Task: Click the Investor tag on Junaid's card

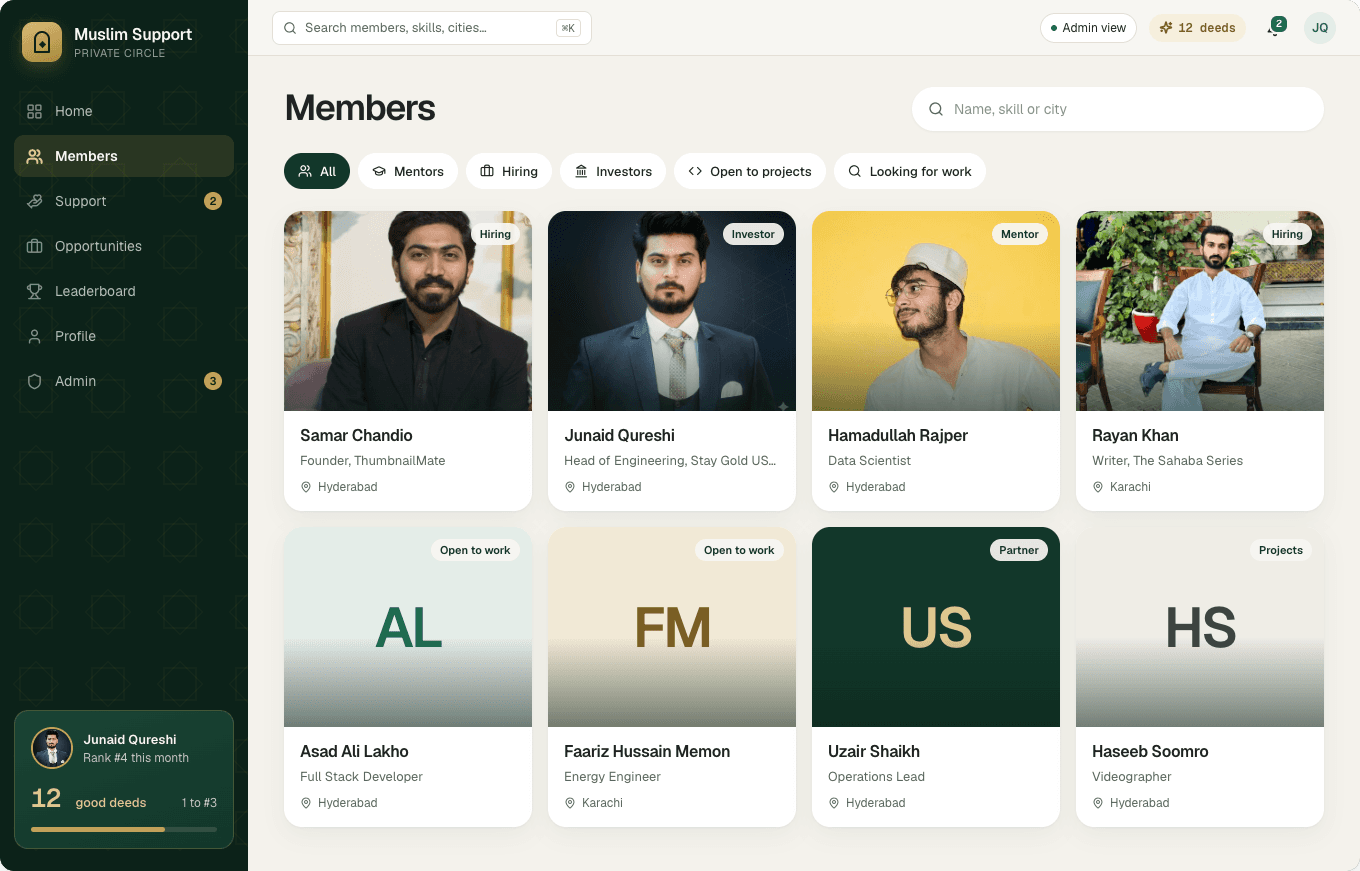Action: tap(753, 234)
